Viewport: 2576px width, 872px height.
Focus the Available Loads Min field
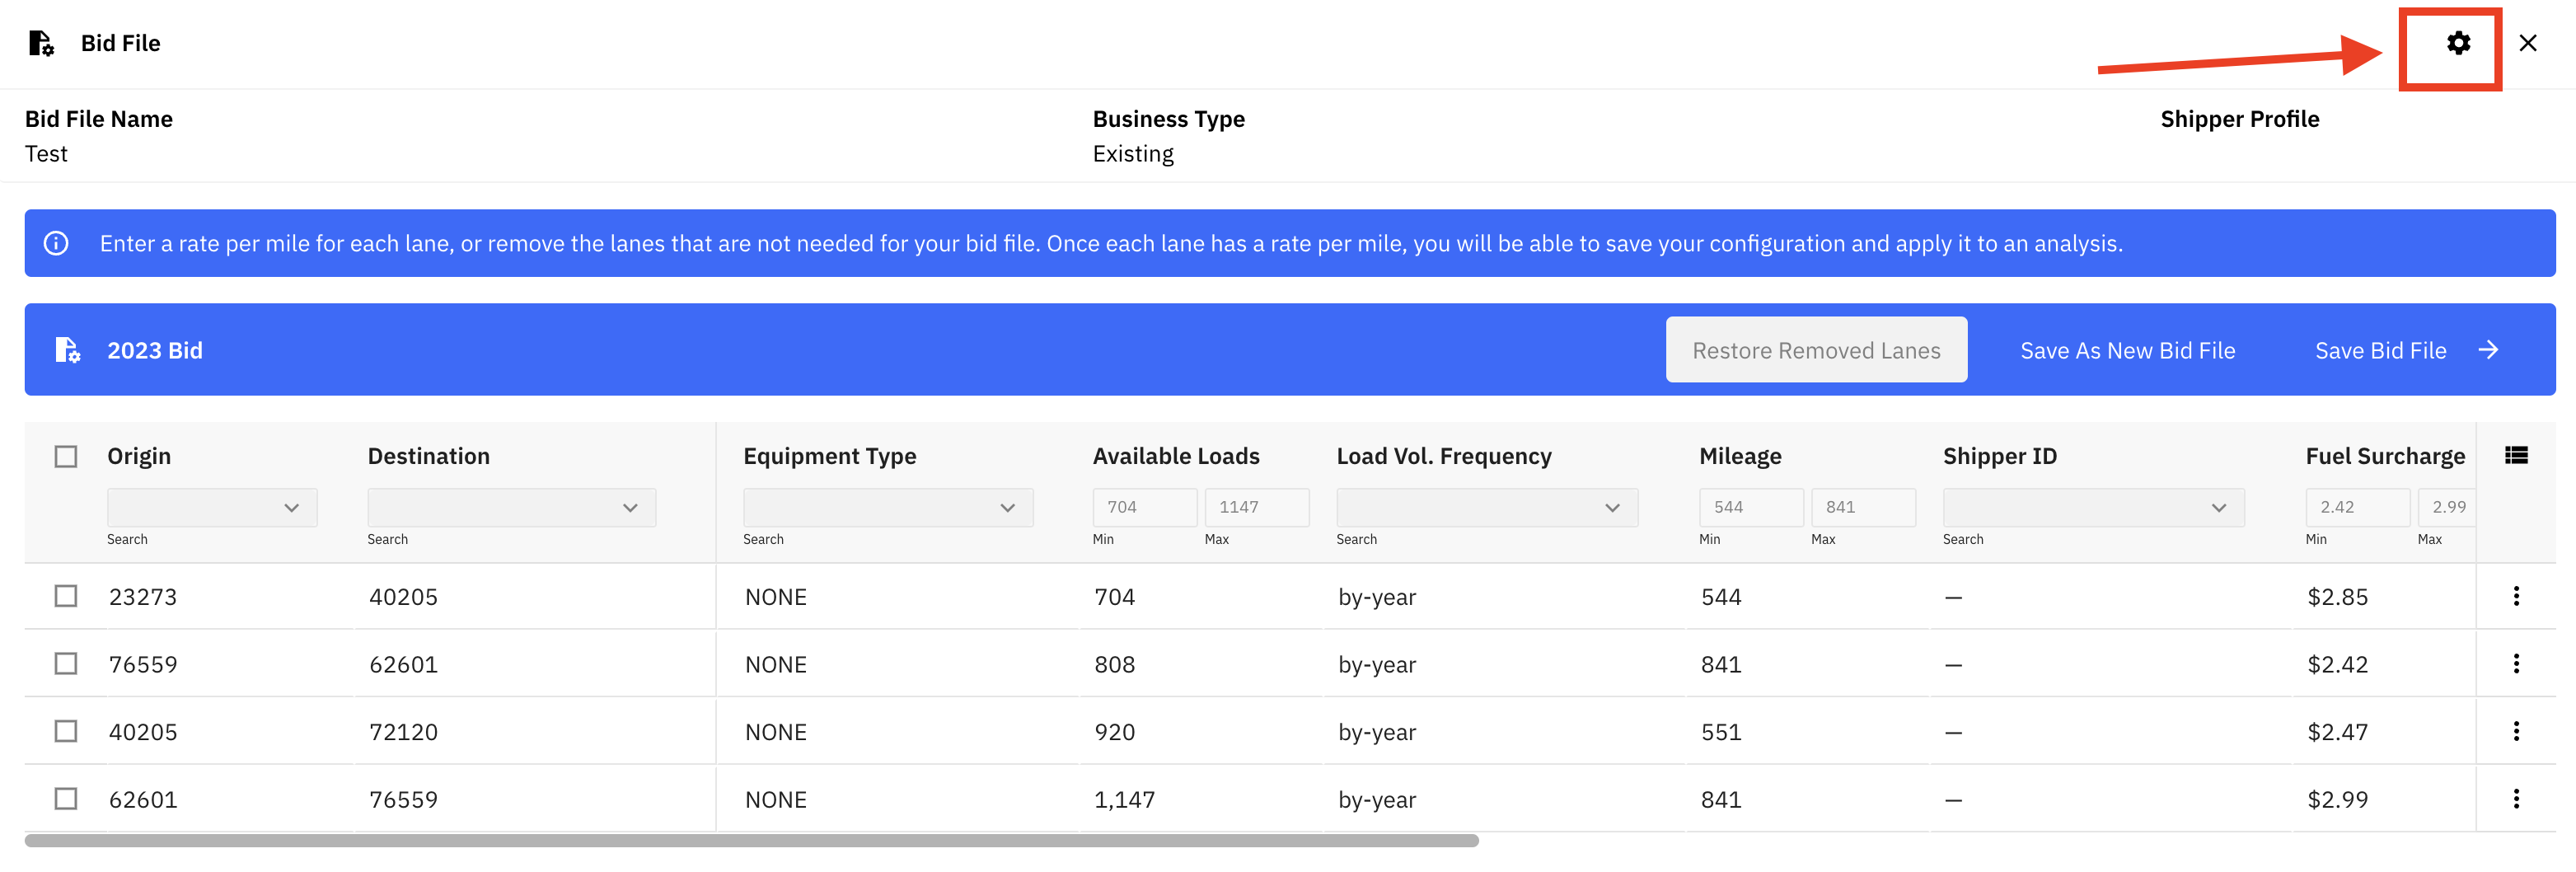tap(1144, 507)
